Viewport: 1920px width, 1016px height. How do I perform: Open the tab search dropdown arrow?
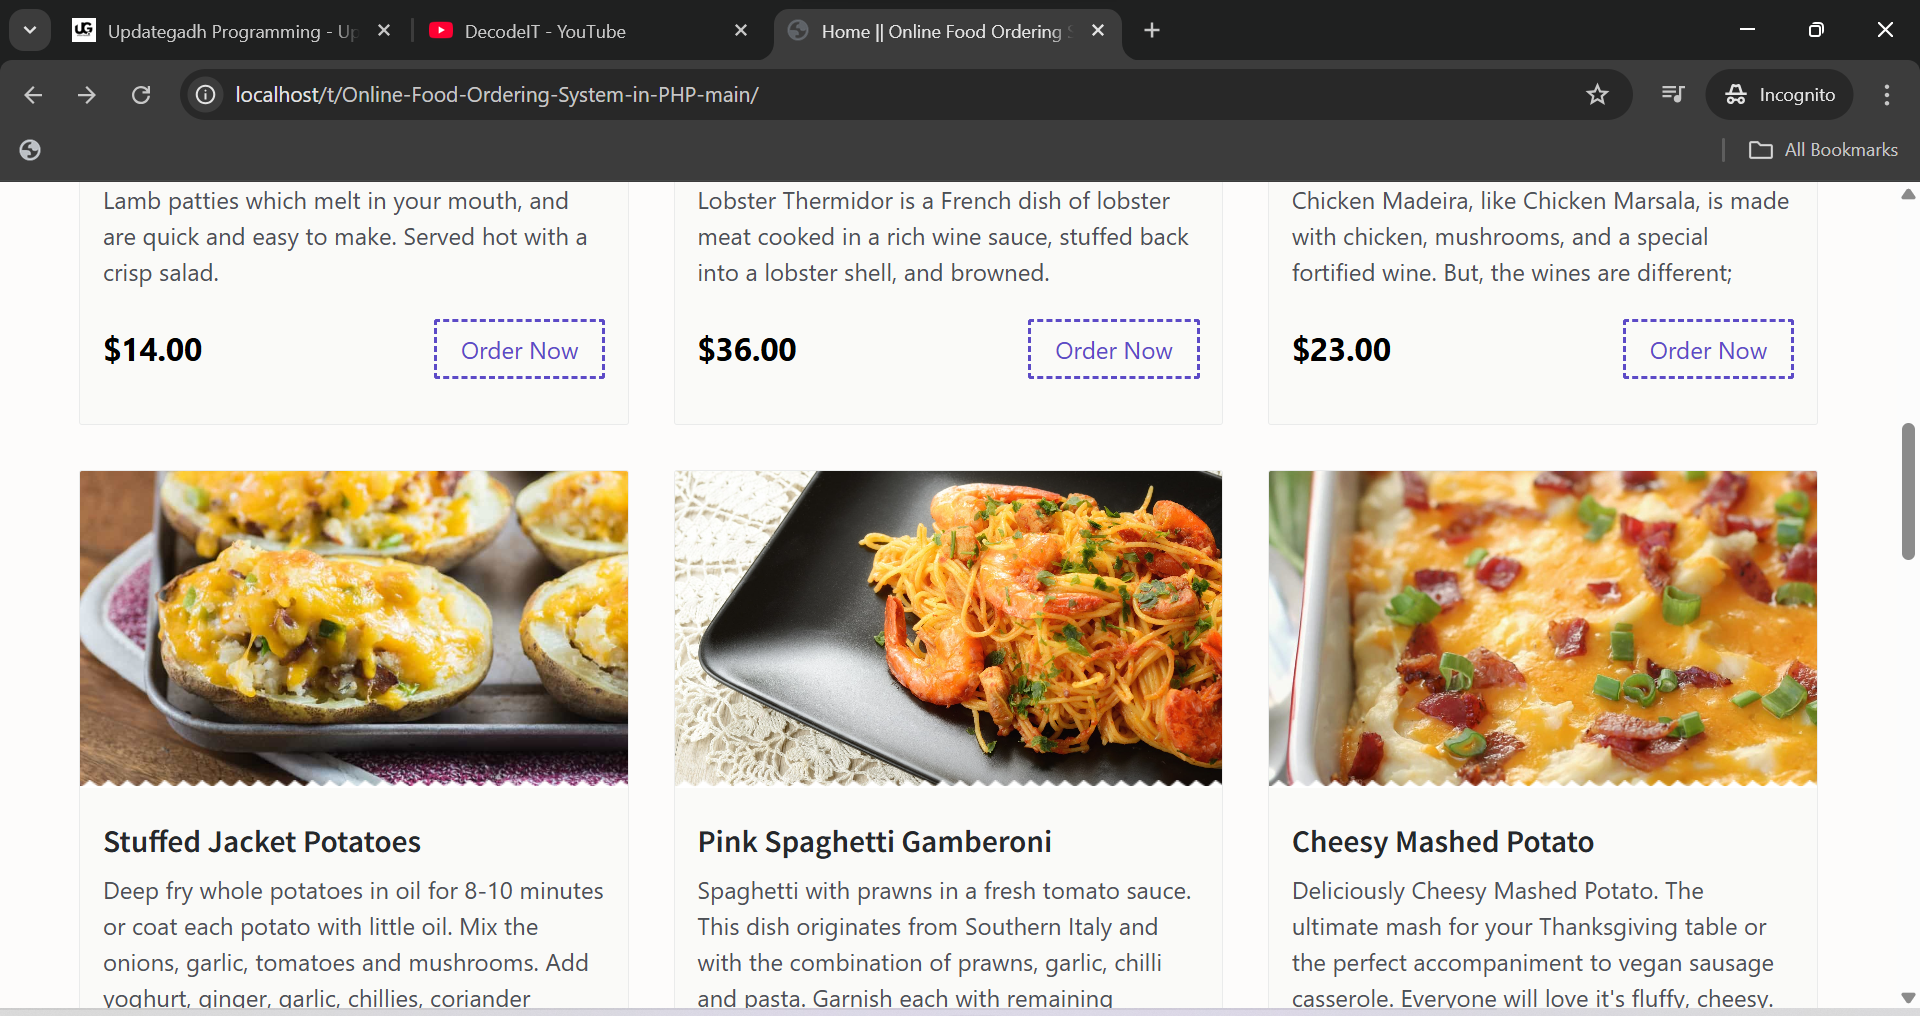click(30, 30)
